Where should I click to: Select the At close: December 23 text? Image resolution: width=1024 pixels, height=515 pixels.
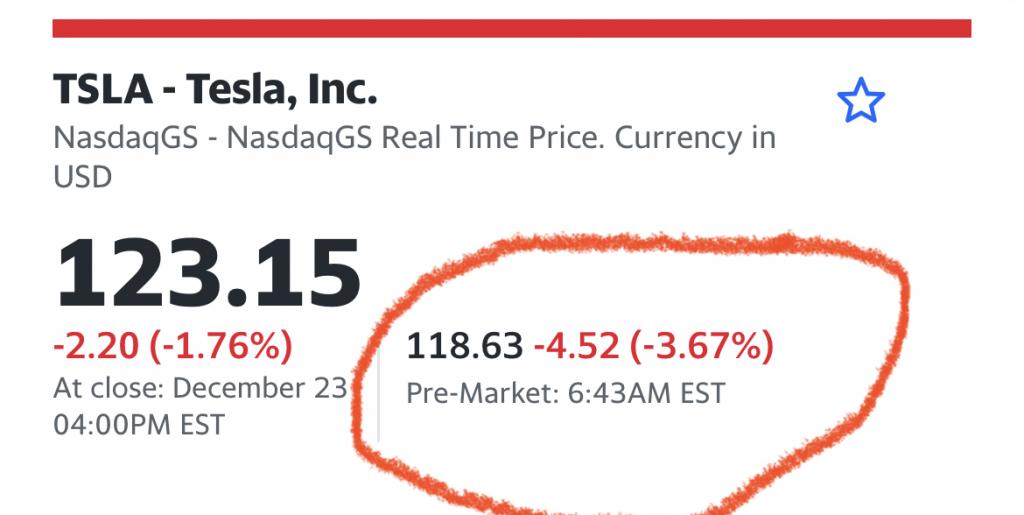click(200, 388)
